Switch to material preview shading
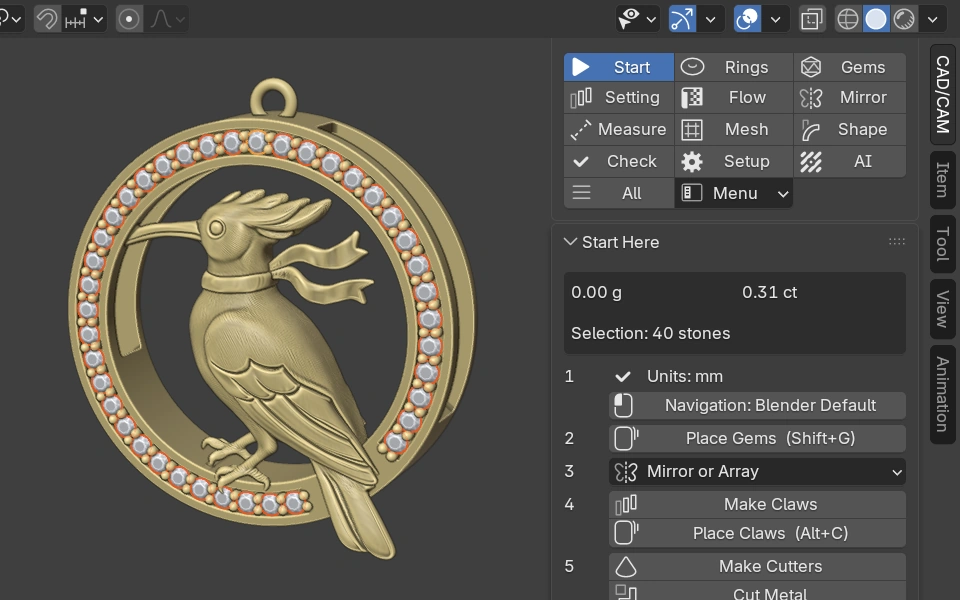 [x=904, y=19]
